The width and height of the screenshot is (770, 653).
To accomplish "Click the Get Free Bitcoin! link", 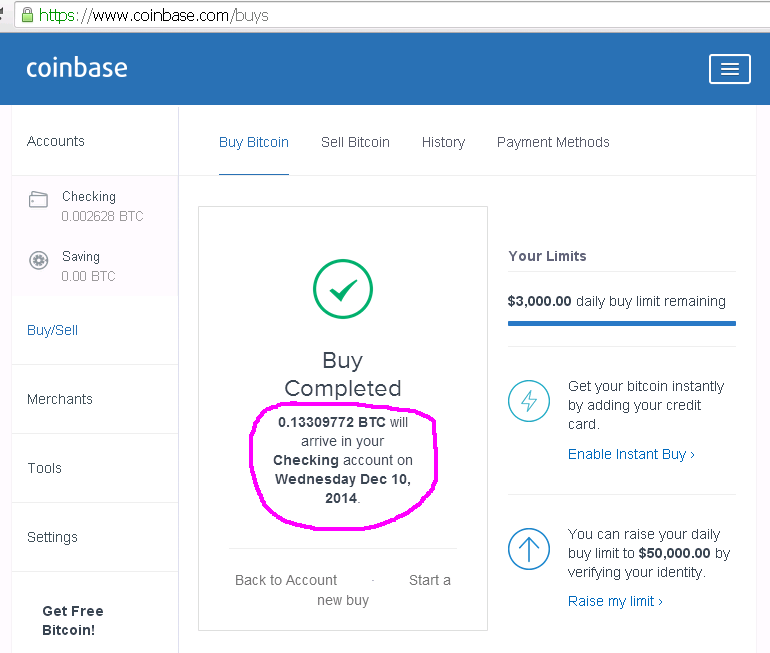I will 73,621.
